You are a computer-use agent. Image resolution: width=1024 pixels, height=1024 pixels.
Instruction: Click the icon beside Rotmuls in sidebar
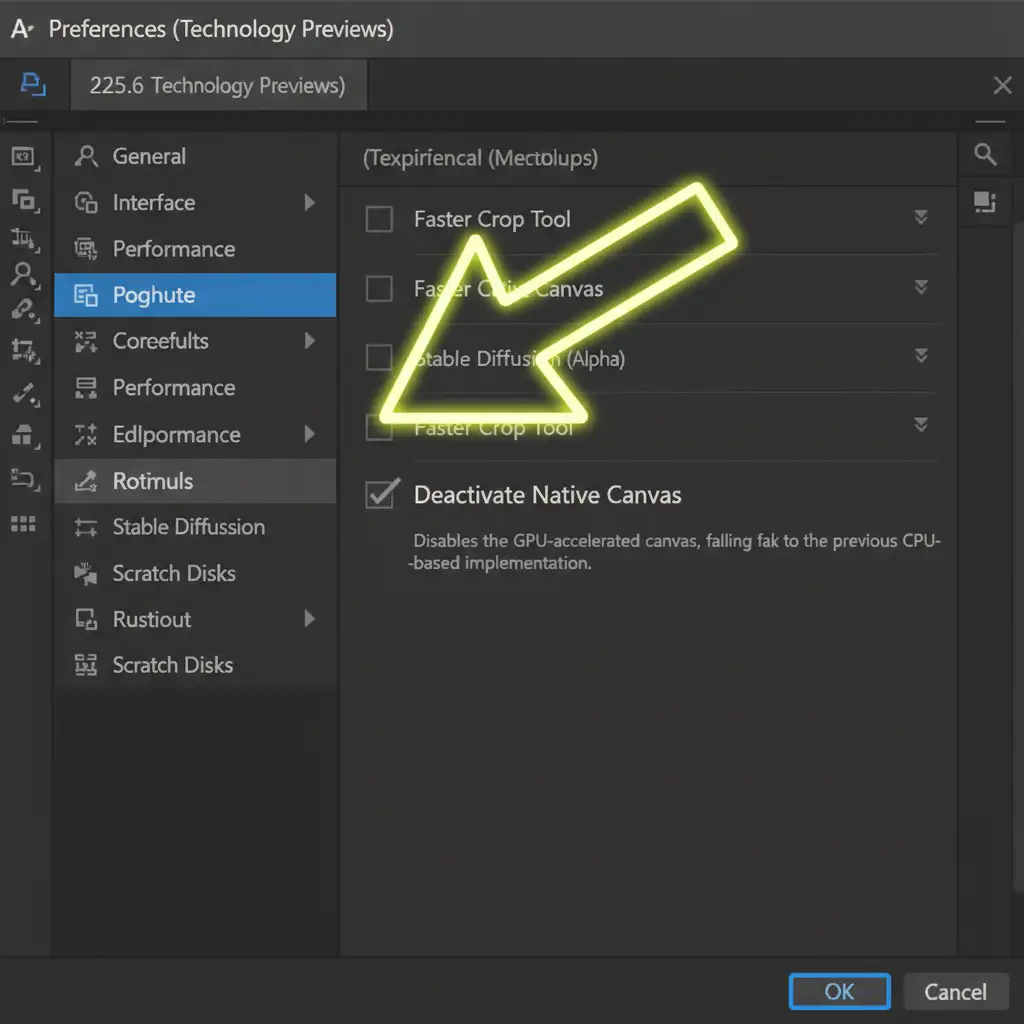point(87,481)
